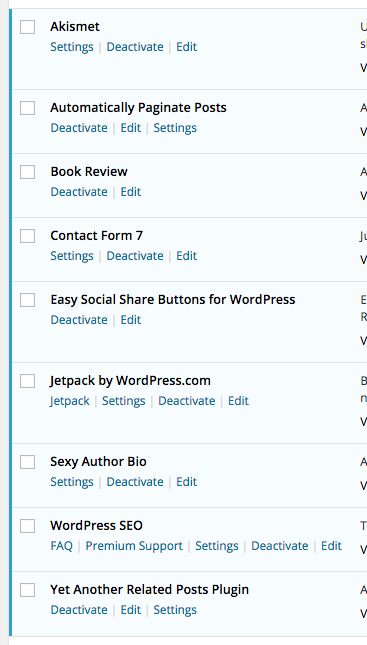Deactivate Contact Form 7
Screen dimensions: 367x645
135,256
